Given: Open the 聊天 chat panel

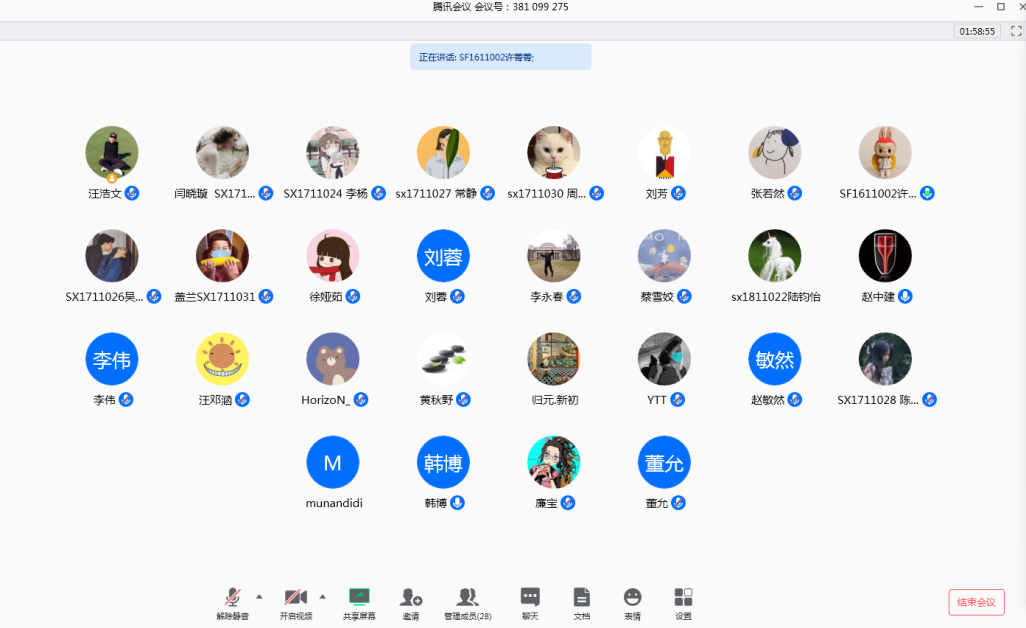Looking at the screenshot, I should pyautogui.click(x=530, y=598).
